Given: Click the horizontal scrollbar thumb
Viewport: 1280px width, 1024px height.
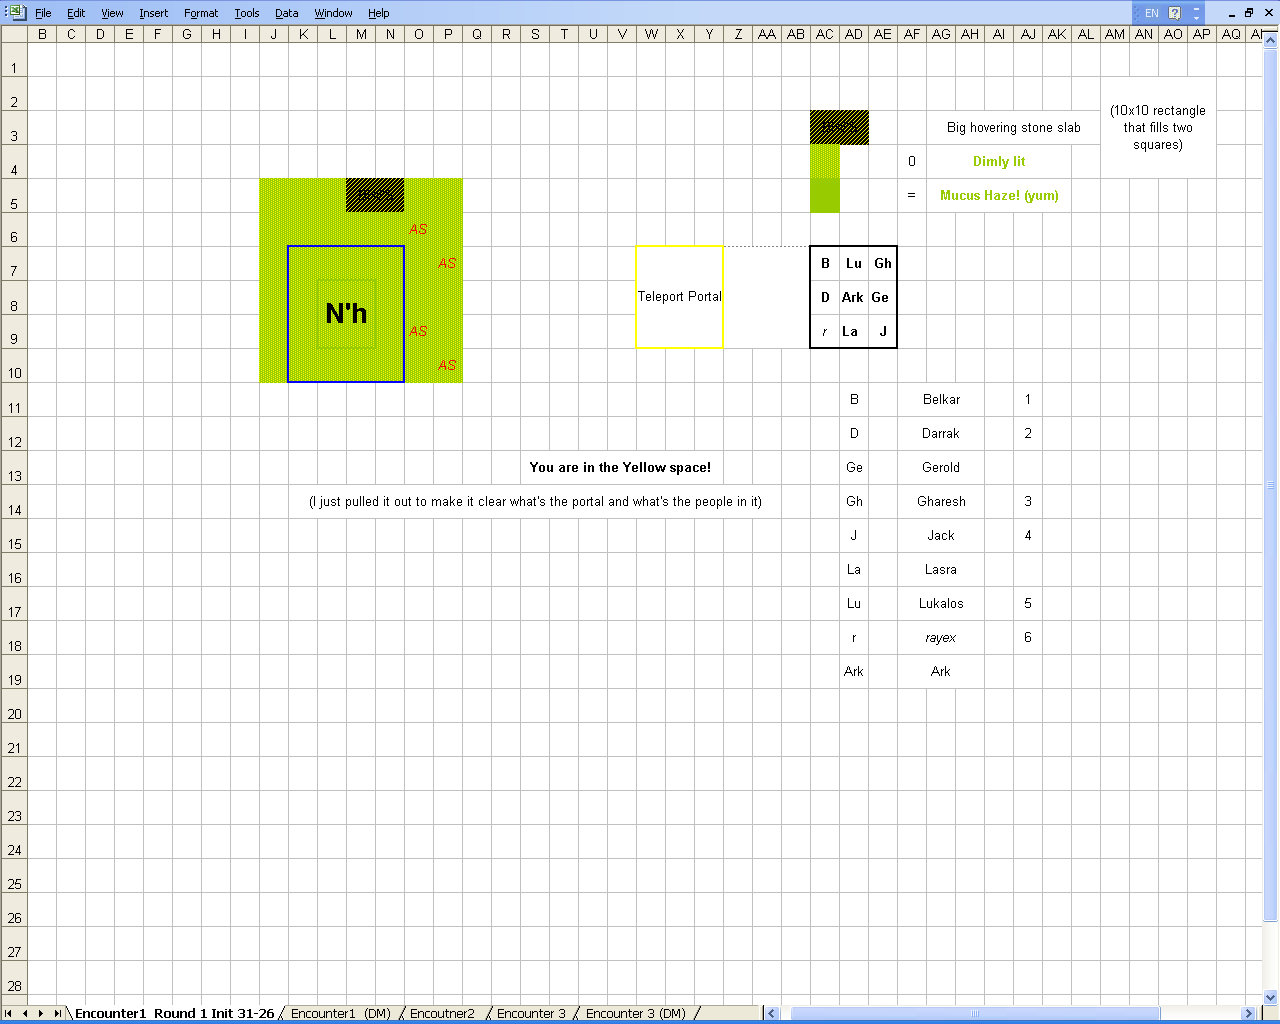Looking at the screenshot, I should tap(975, 1013).
